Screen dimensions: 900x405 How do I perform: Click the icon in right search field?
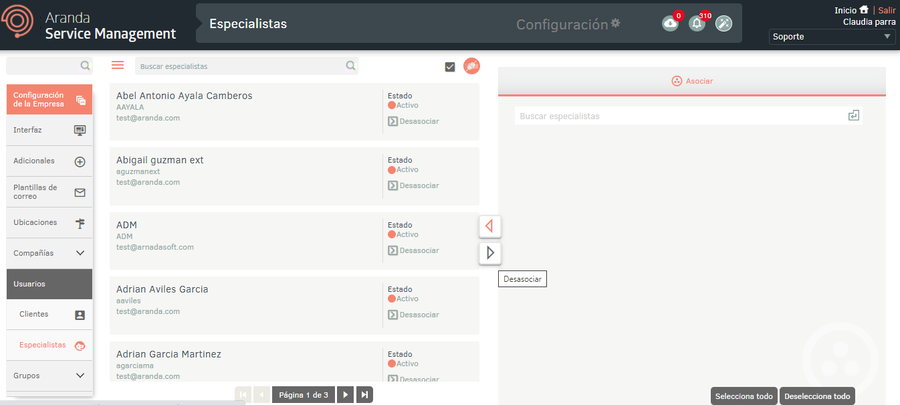point(853,116)
